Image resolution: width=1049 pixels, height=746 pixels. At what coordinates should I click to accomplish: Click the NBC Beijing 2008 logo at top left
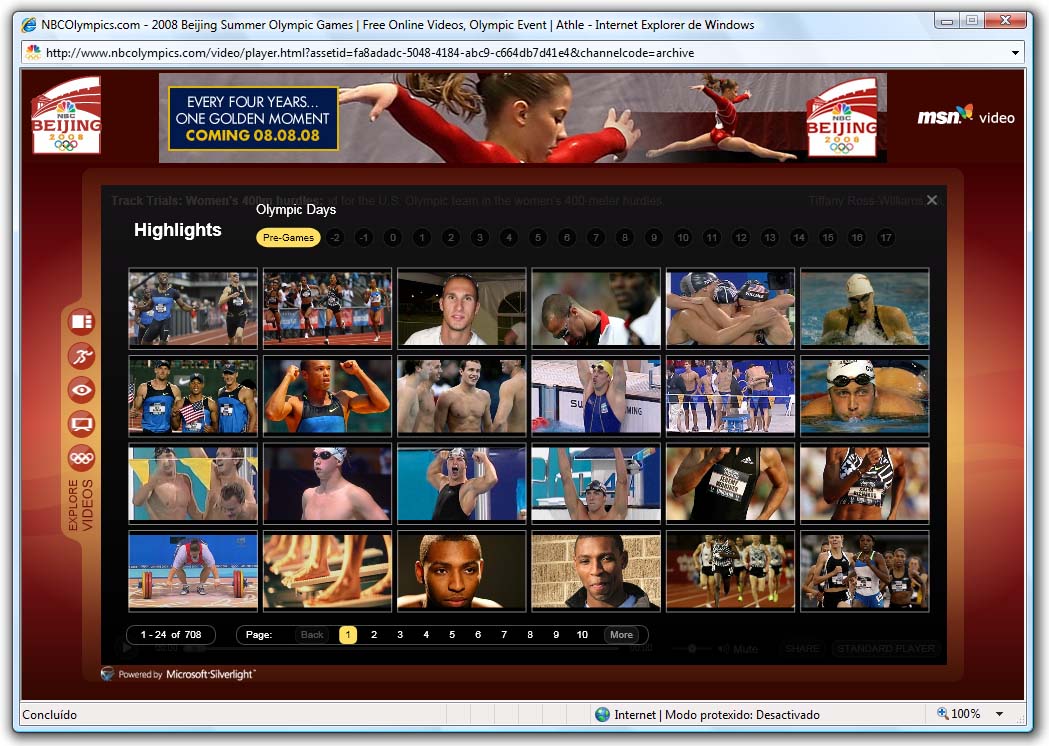(x=66, y=115)
